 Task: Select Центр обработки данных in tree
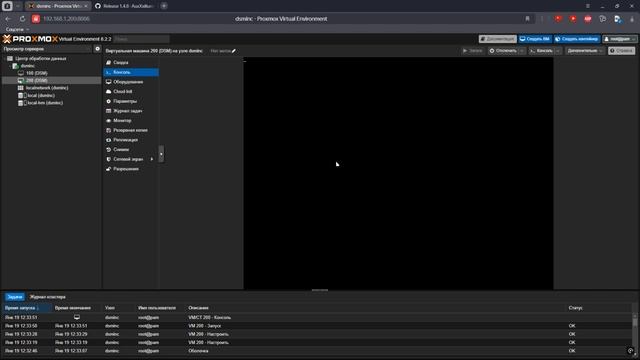coord(40,59)
